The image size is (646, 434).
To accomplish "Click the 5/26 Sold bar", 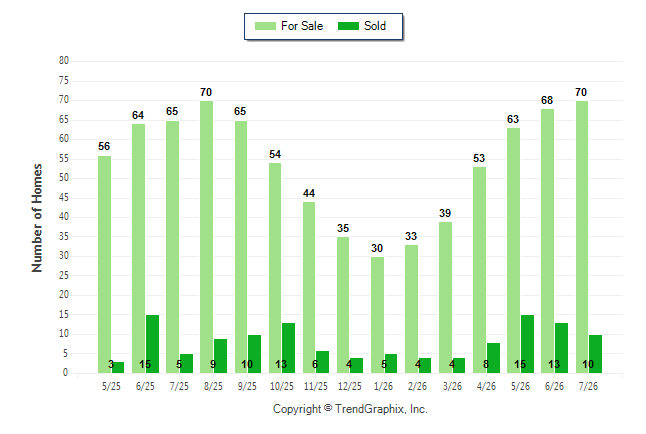I will [x=527, y=344].
